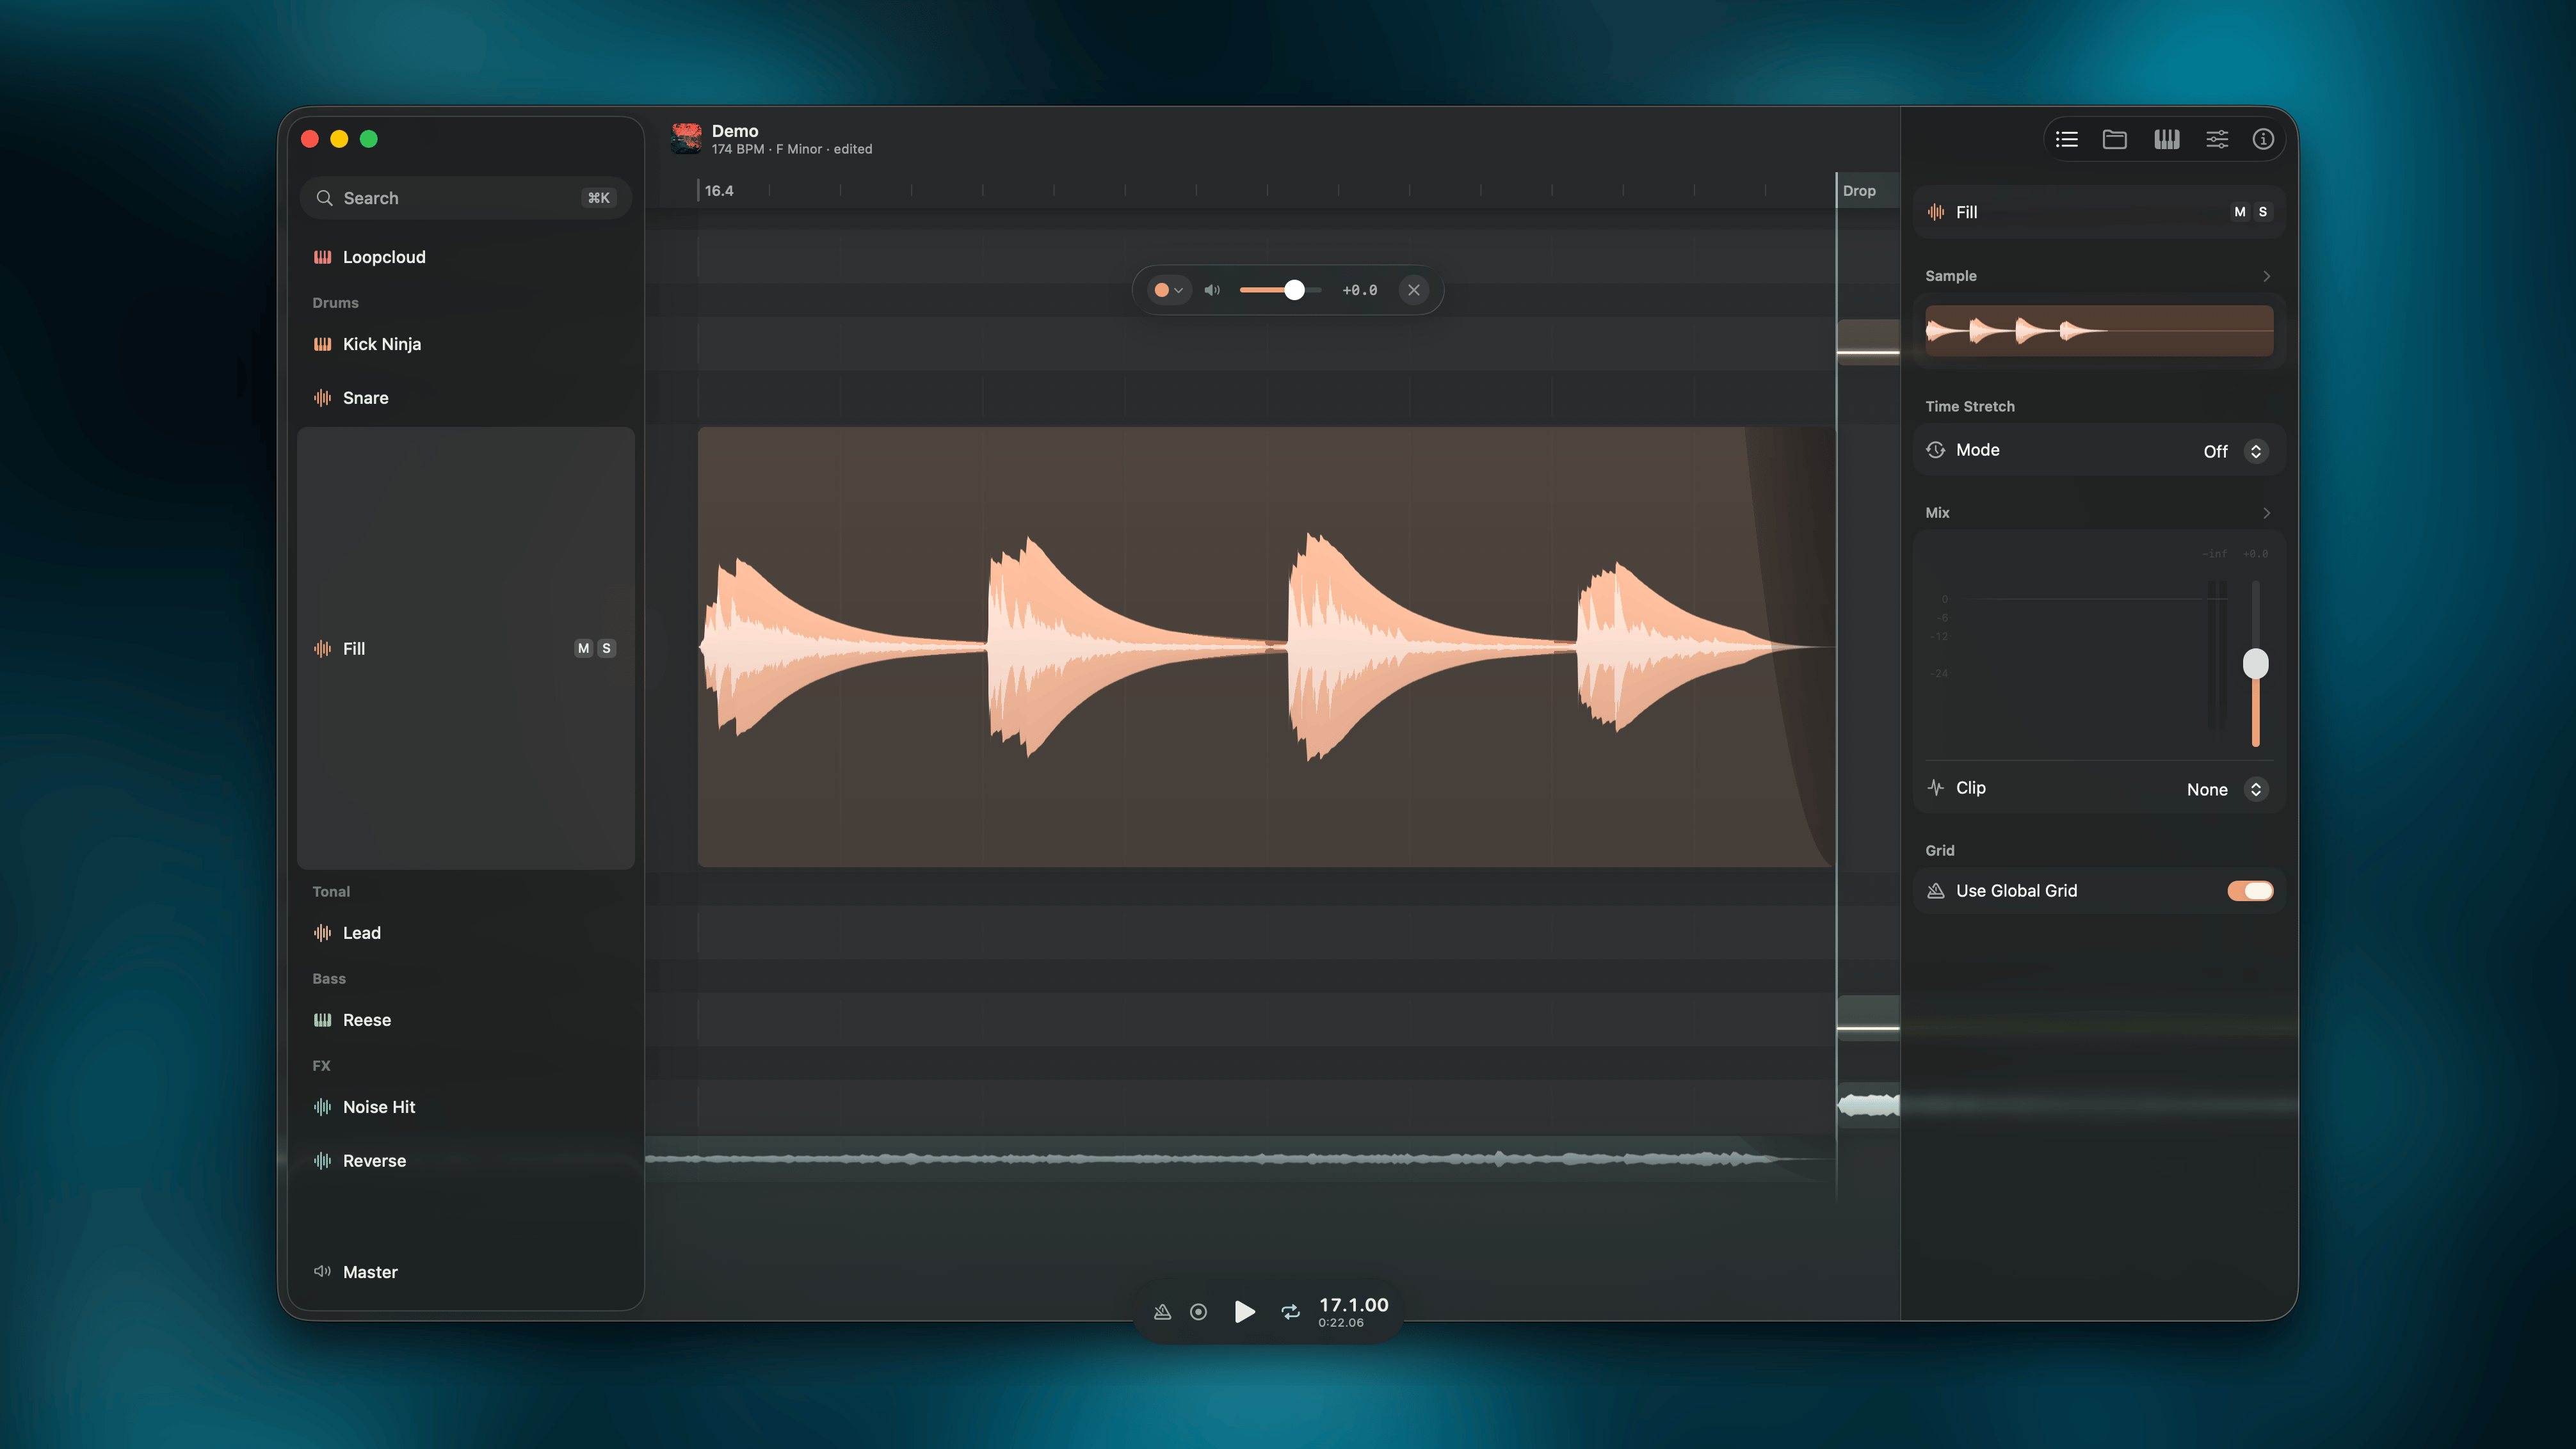Solo the Fill track in sidebar
The width and height of the screenshot is (2576, 1449).
pos(606,649)
